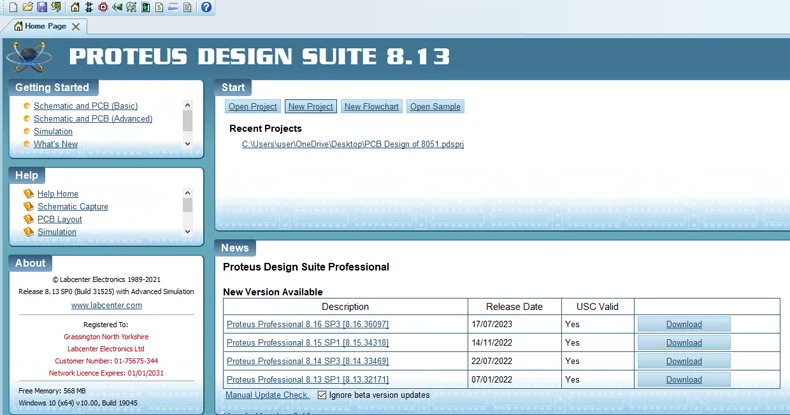Open Schematic and PCB (Basic) tutorial link
Screen dimensions: 790x415
click(x=86, y=106)
